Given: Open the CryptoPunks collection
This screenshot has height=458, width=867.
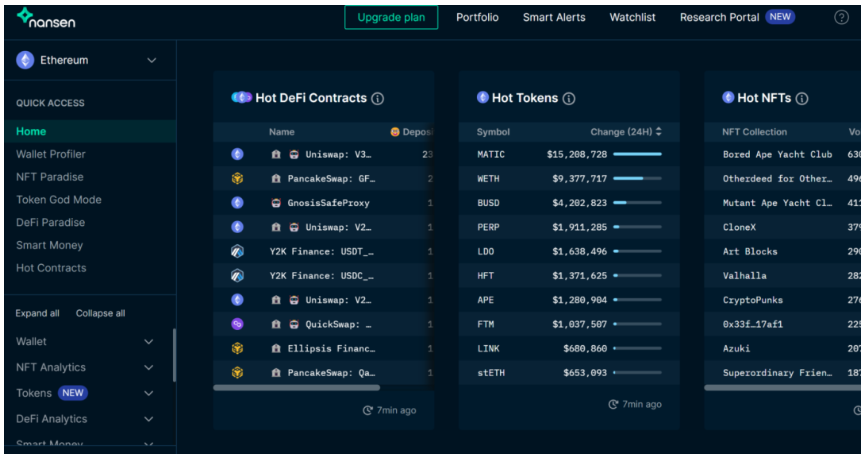Looking at the screenshot, I should pos(753,300).
